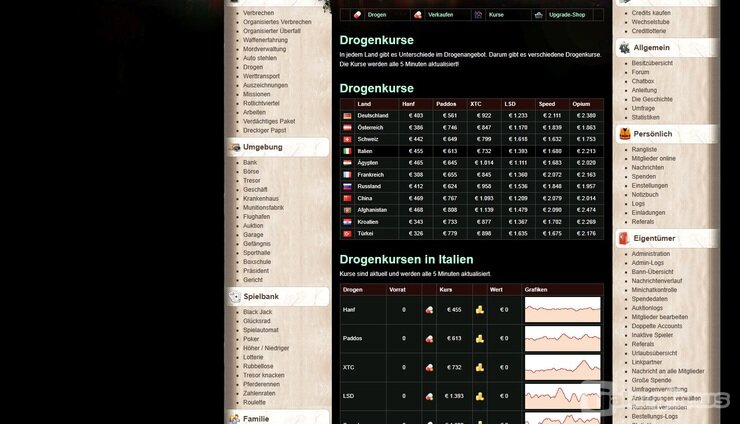This screenshot has width=740, height=424.
Task: Open the Upgrade-Shop tab
Action: [567, 15]
